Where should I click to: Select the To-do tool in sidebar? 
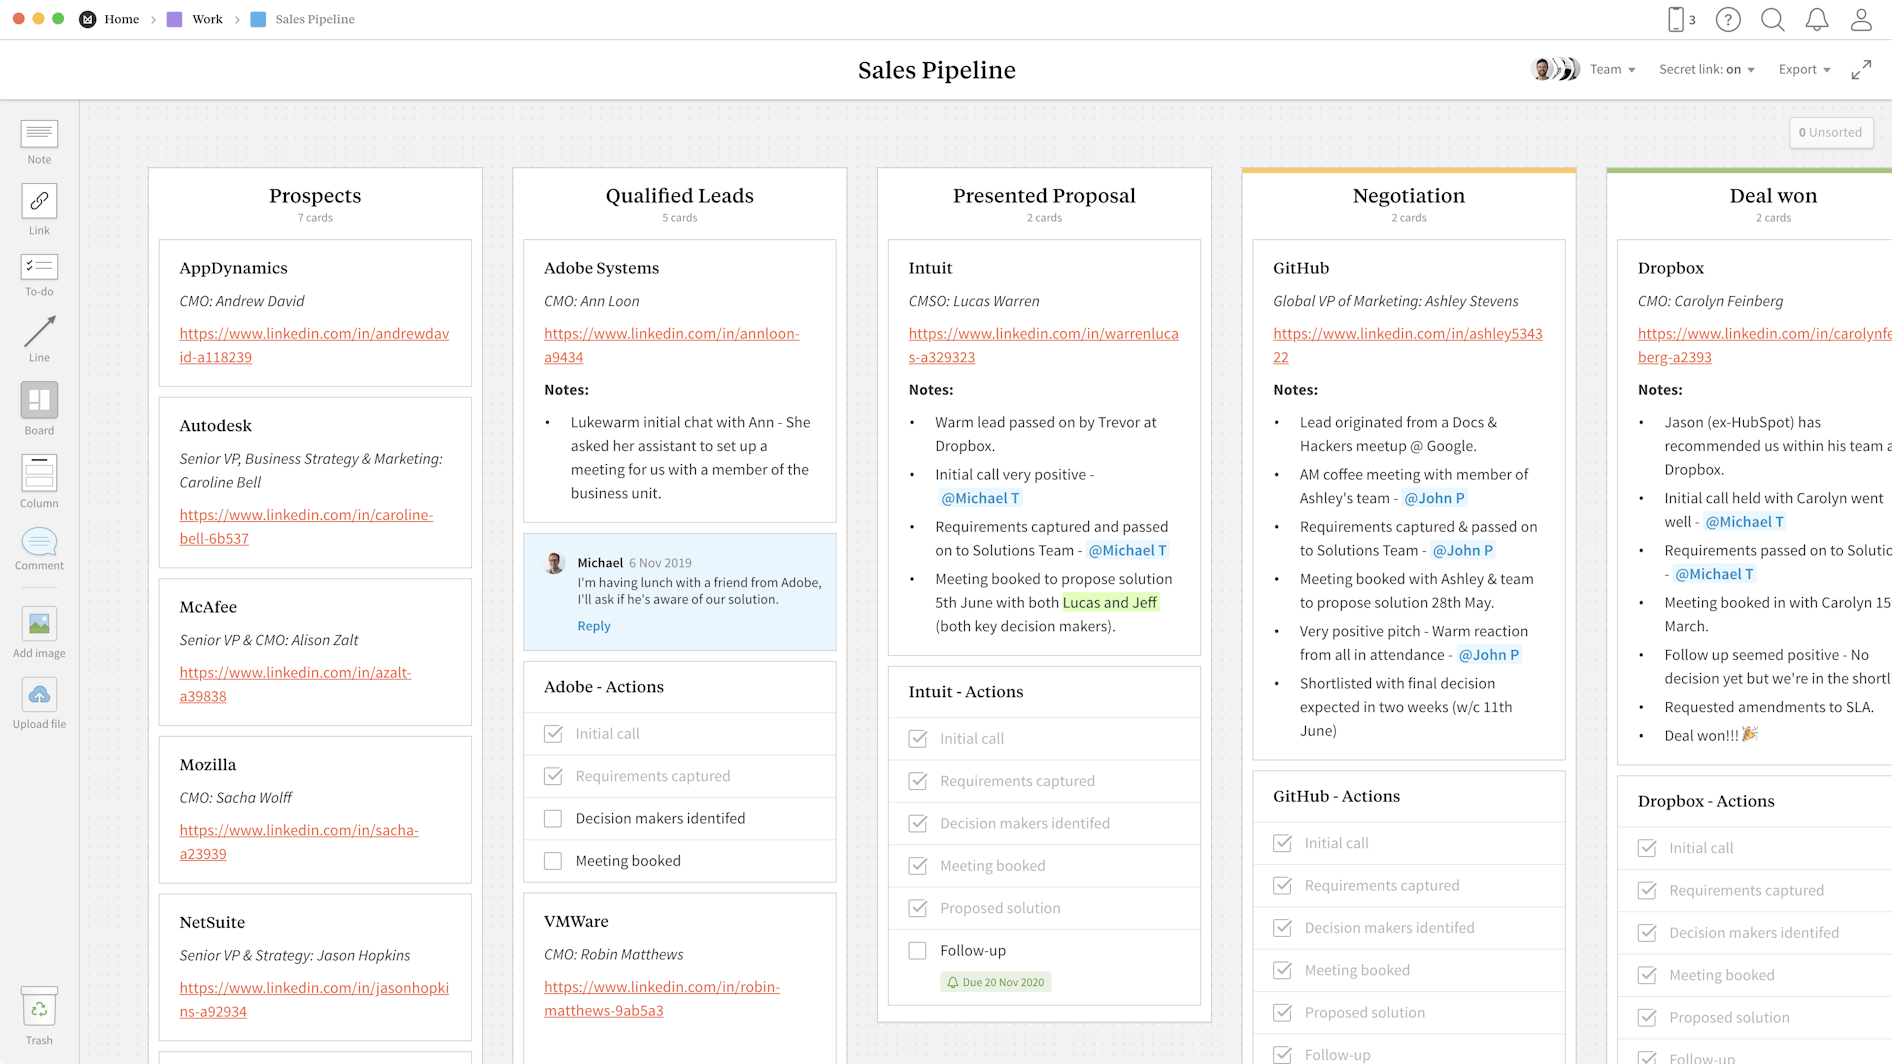point(39,275)
